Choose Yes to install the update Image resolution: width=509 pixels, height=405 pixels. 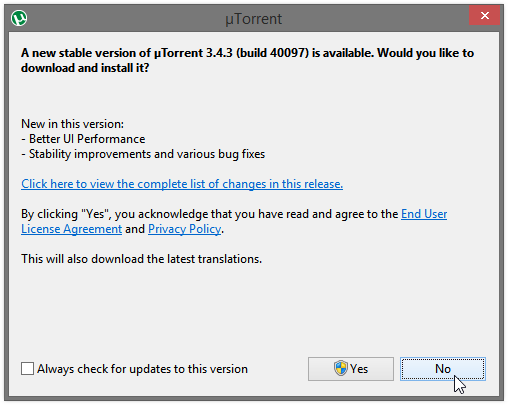(351, 369)
